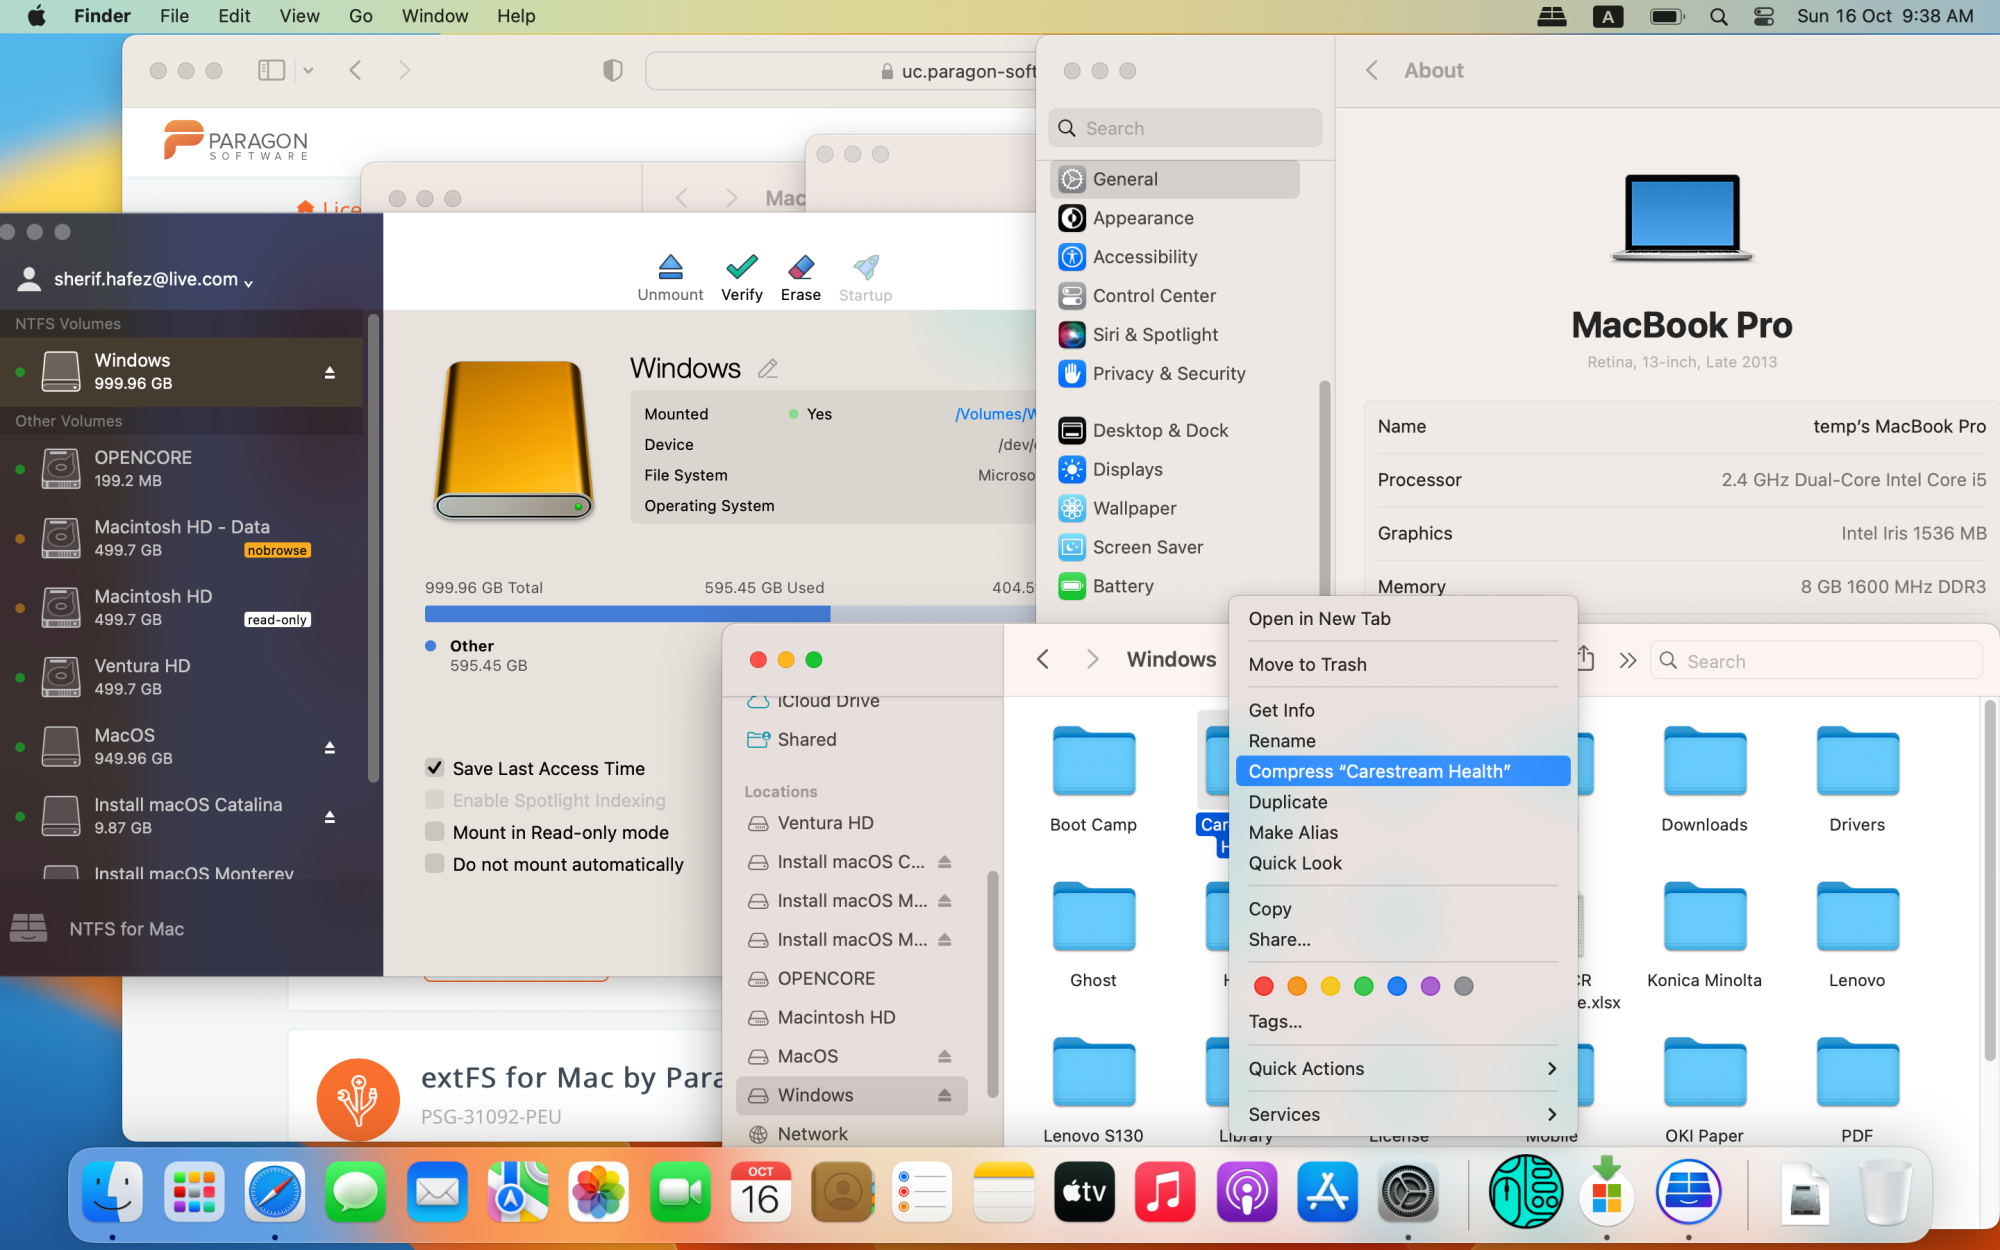Viewport: 2000px width, 1250px height.
Task: Open App Store from the Dock
Action: coord(1327,1192)
